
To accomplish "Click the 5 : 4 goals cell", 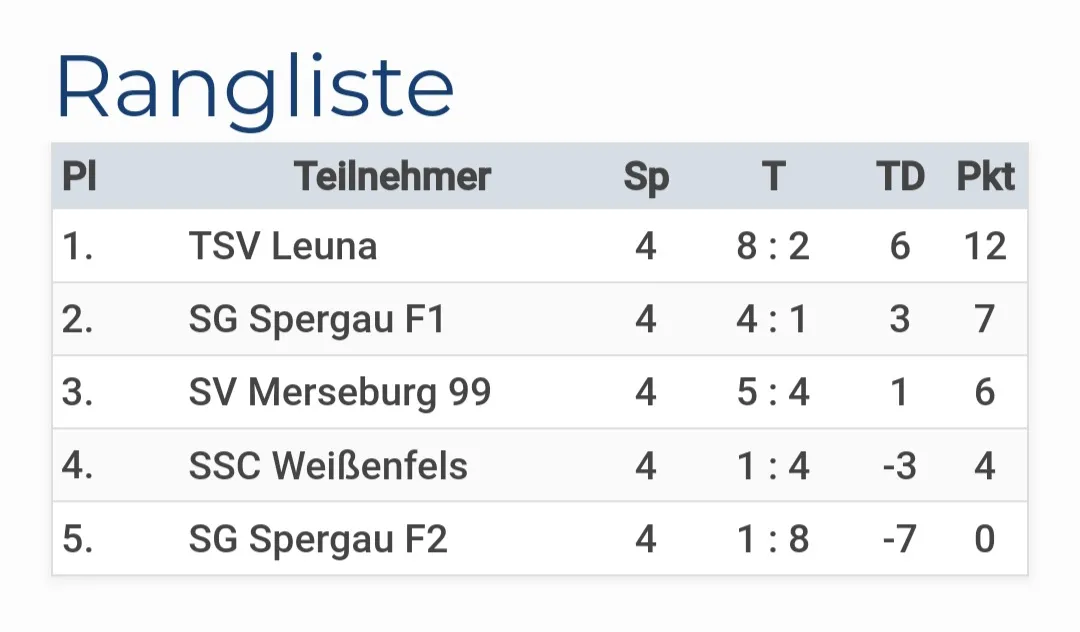I will 773,392.
